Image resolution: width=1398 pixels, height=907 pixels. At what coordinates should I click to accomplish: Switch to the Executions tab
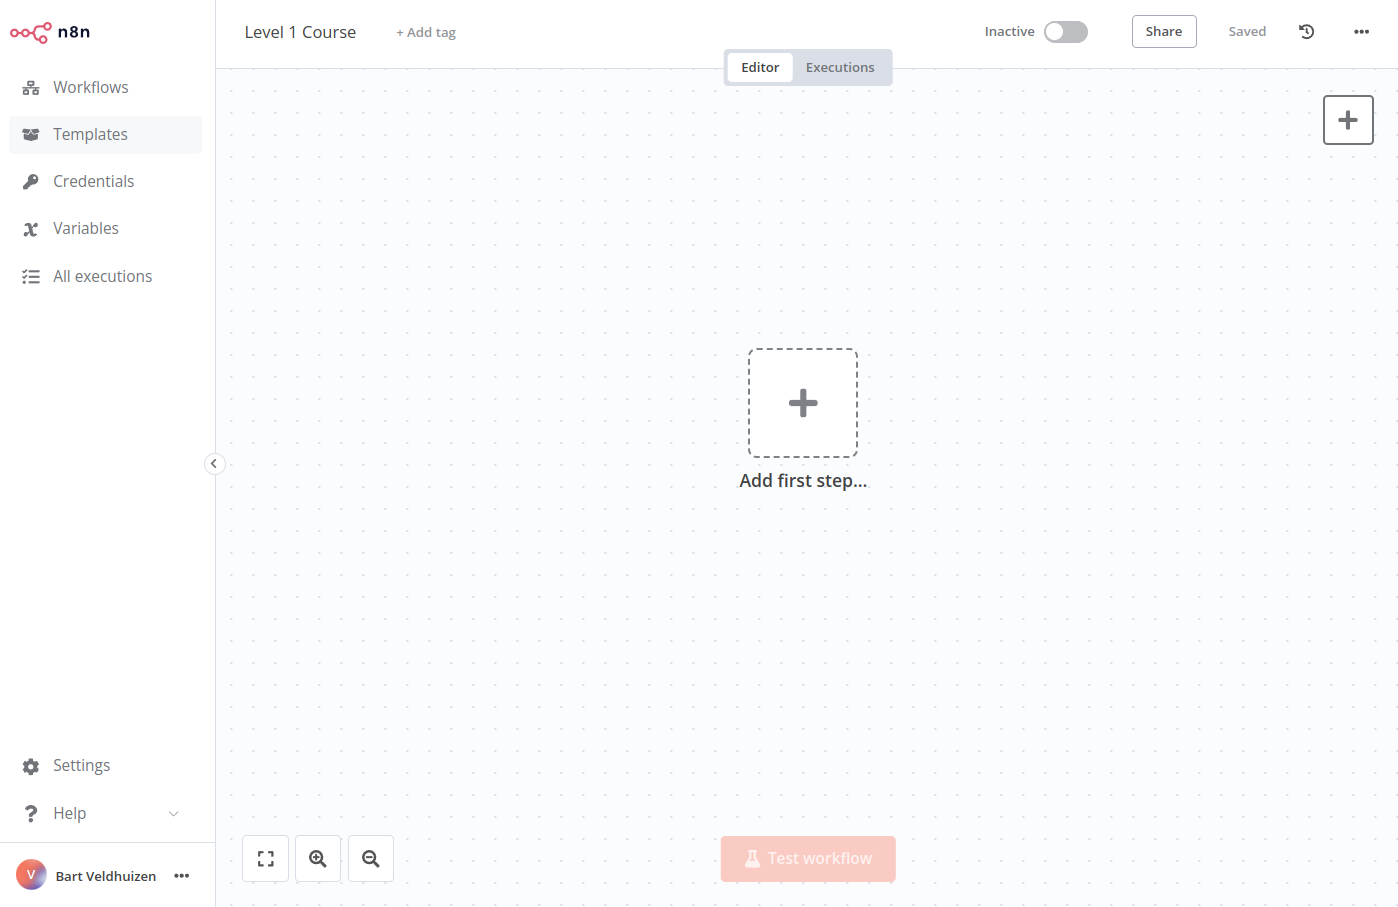pos(840,67)
